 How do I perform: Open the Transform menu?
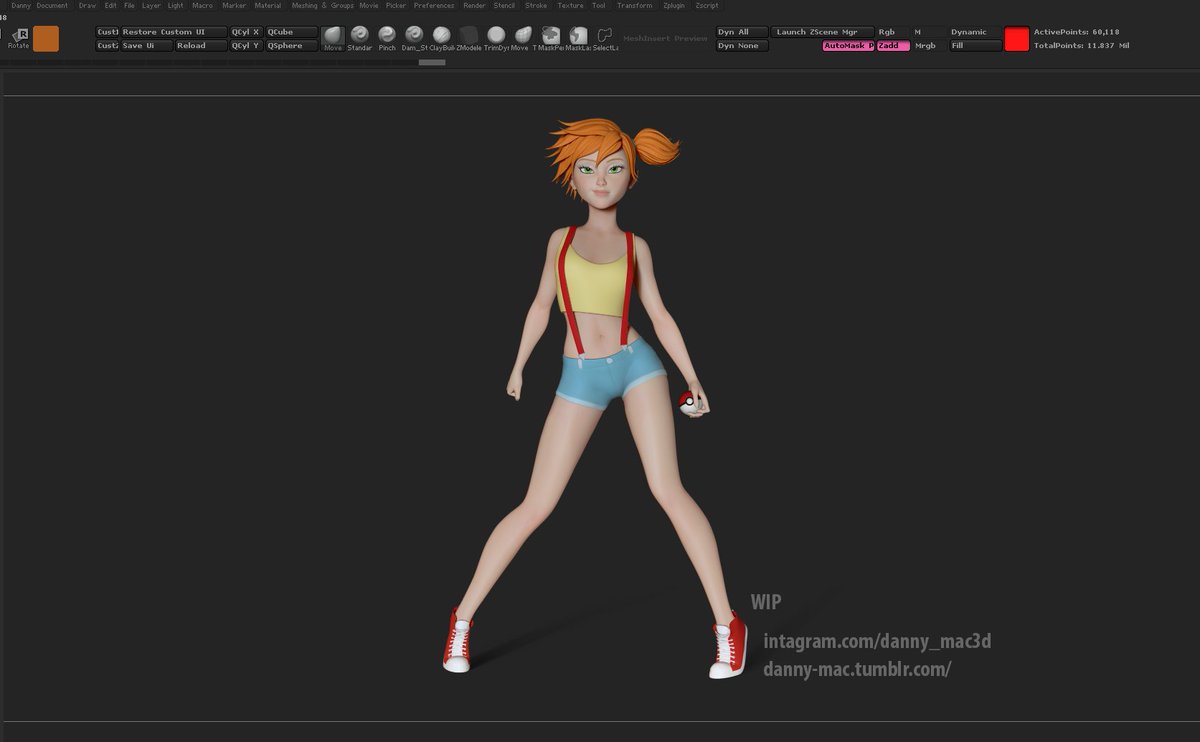point(634,6)
